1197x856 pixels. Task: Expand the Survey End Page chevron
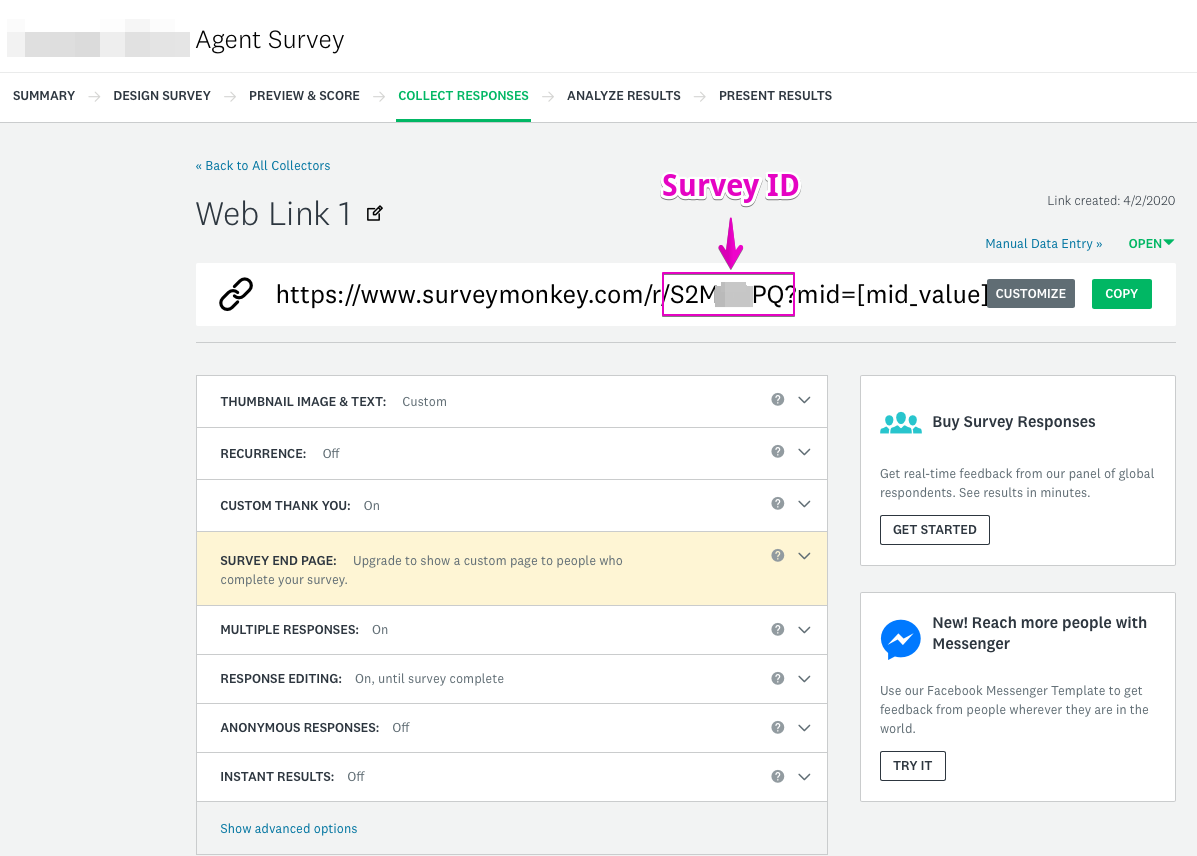[x=804, y=556]
